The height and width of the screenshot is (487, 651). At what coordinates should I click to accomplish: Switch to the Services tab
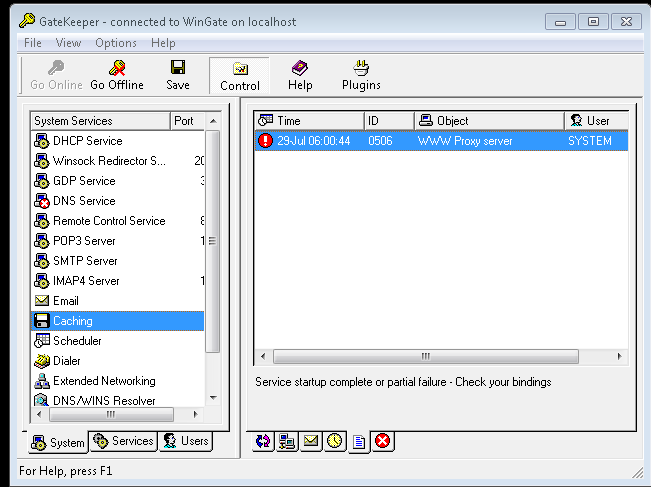[123, 441]
